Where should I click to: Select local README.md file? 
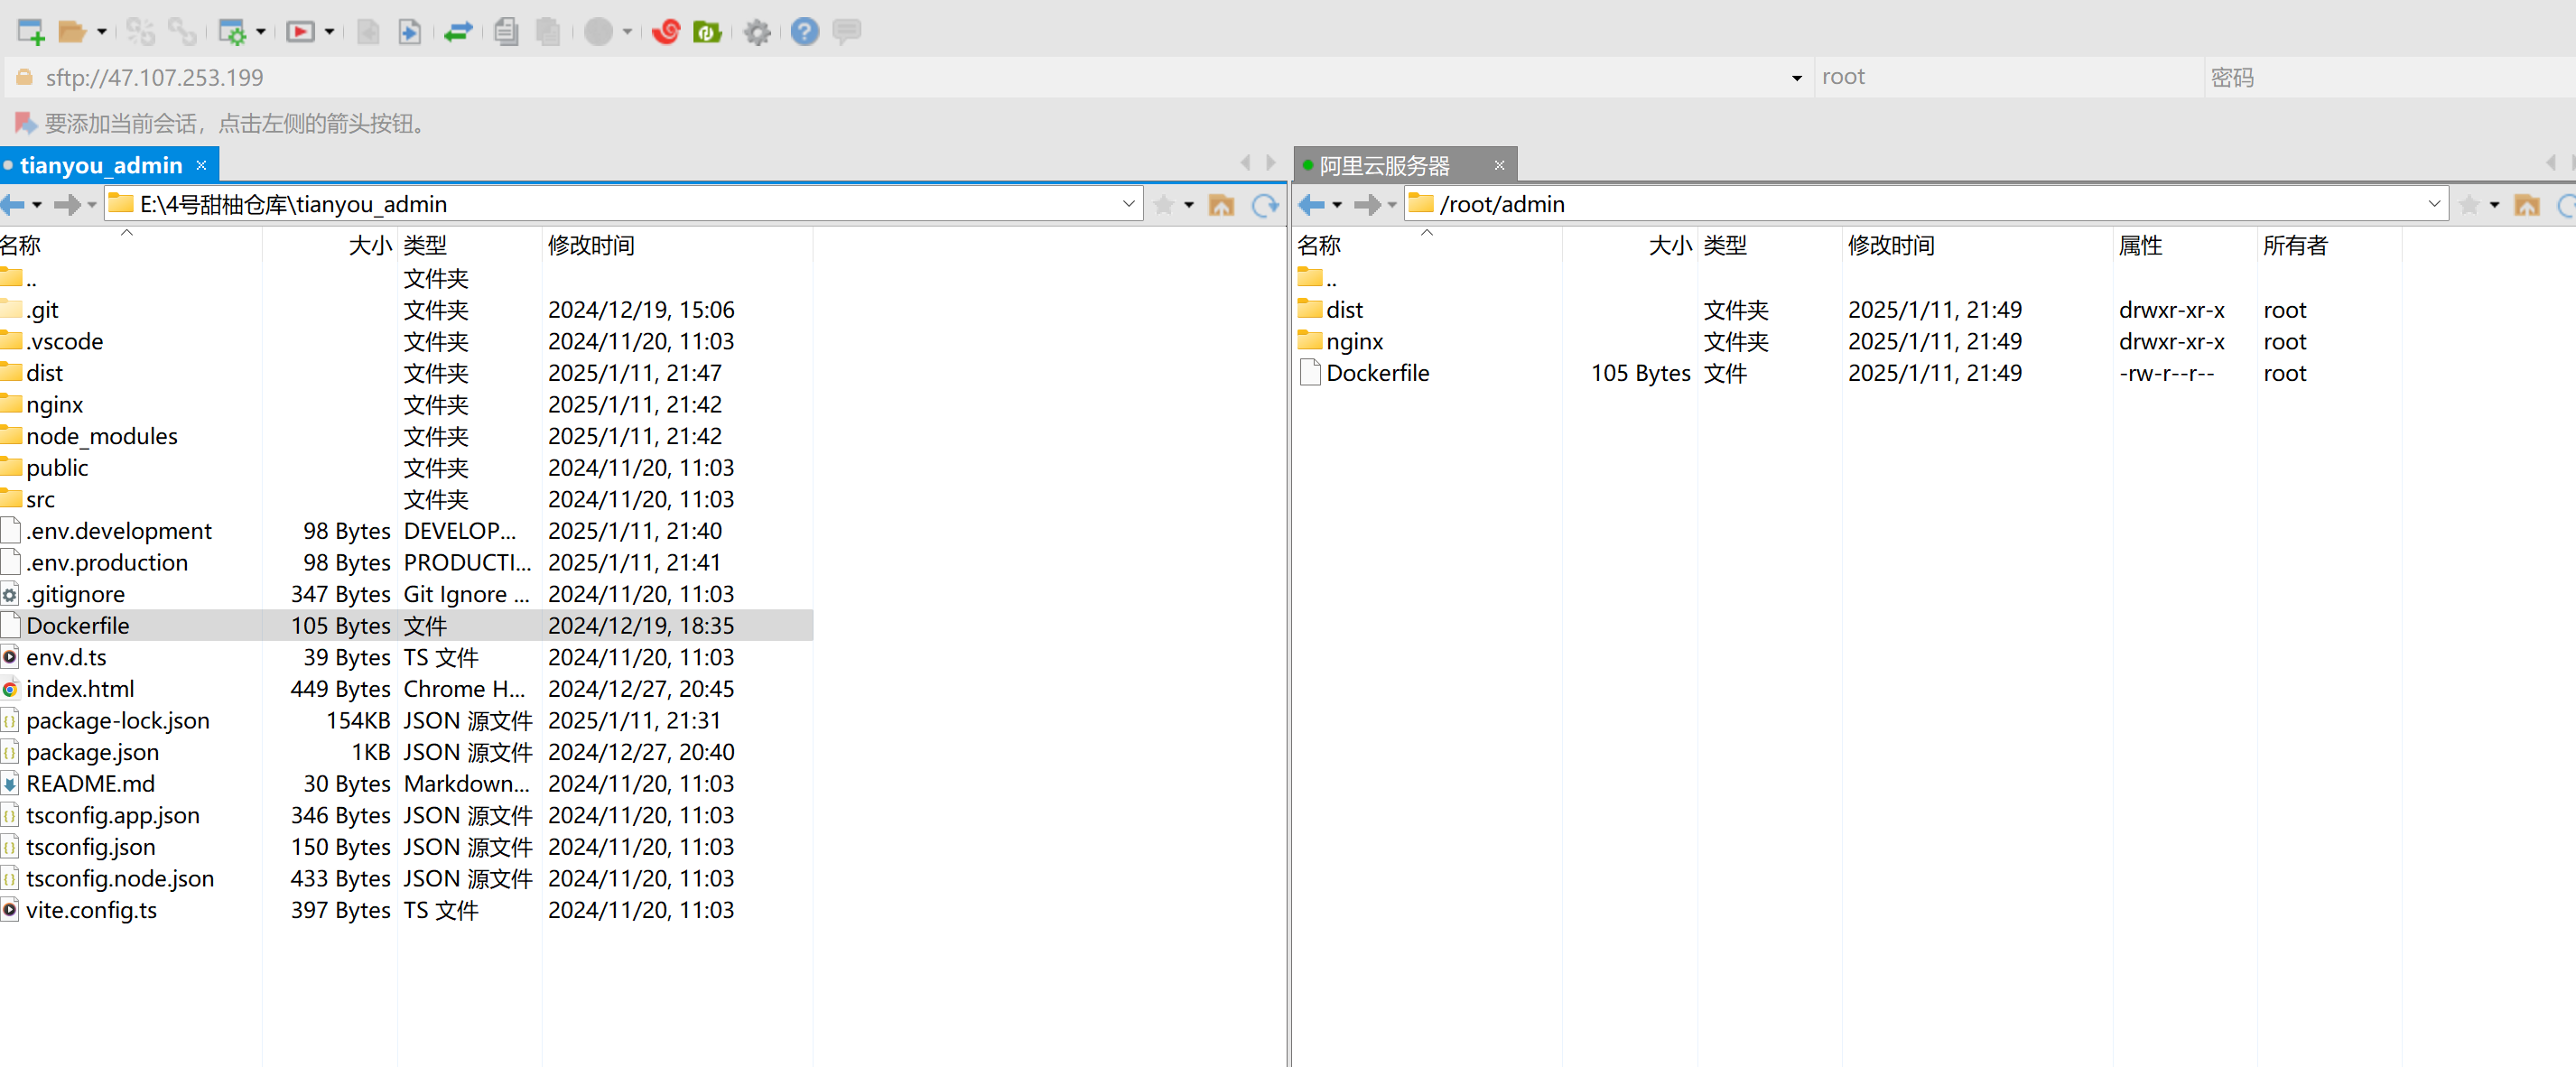pyautogui.click(x=90, y=784)
